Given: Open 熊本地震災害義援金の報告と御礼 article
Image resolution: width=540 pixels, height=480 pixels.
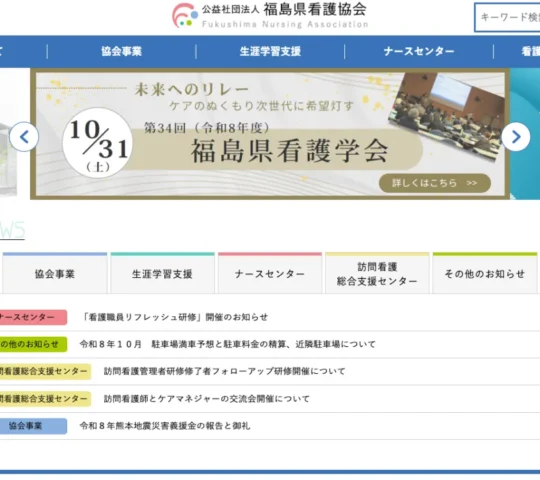Looking at the screenshot, I should click(x=165, y=426).
